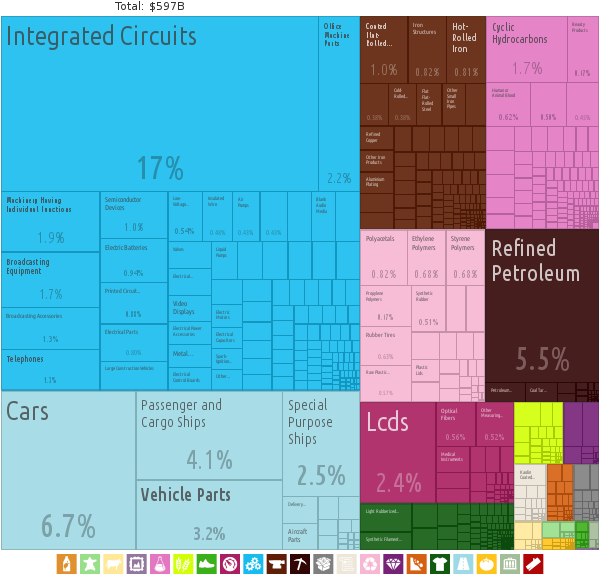This screenshot has width=600, height=574.
Task: Select the cow Animal Products legend icon
Action: [113, 564]
